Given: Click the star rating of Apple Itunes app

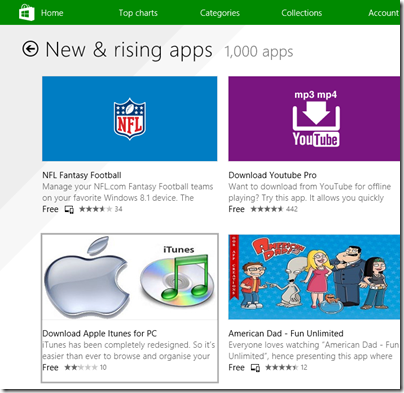Looking at the screenshot, I should click(x=81, y=368).
